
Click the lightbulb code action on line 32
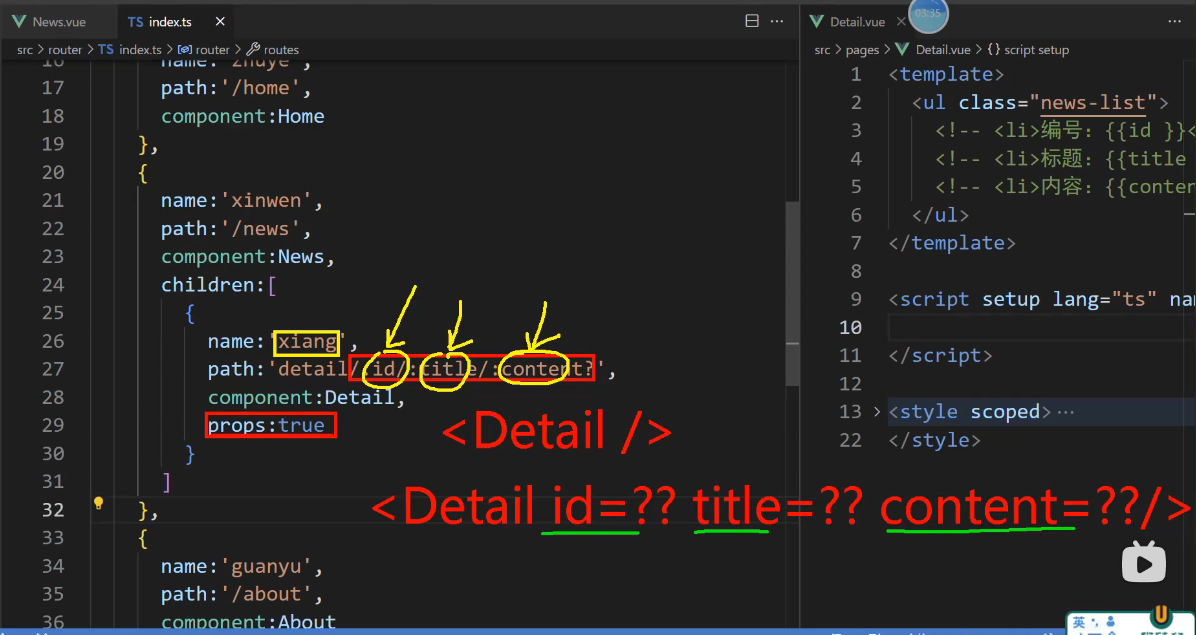pos(98,503)
